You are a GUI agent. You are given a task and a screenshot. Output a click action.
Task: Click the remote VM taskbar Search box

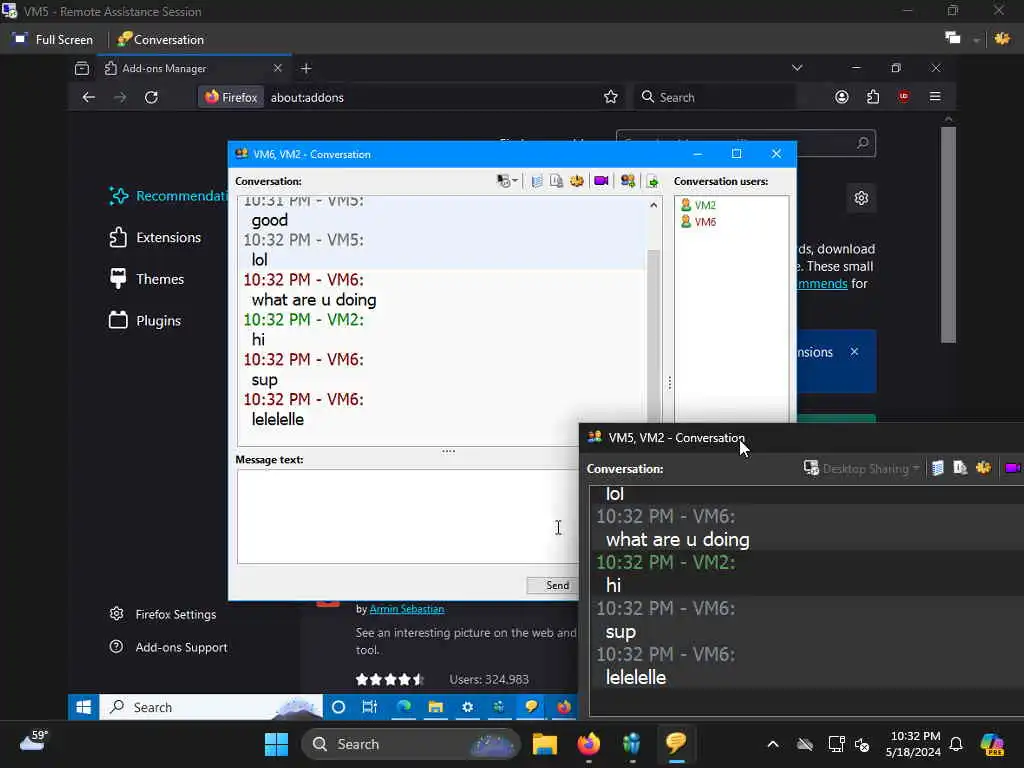point(211,707)
